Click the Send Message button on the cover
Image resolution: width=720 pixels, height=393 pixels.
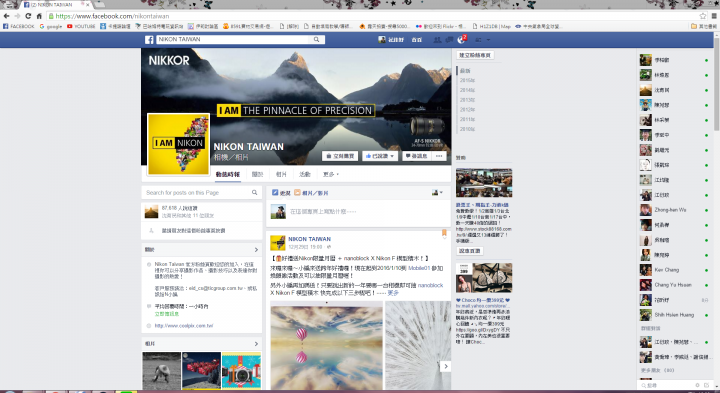pos(416,156)
